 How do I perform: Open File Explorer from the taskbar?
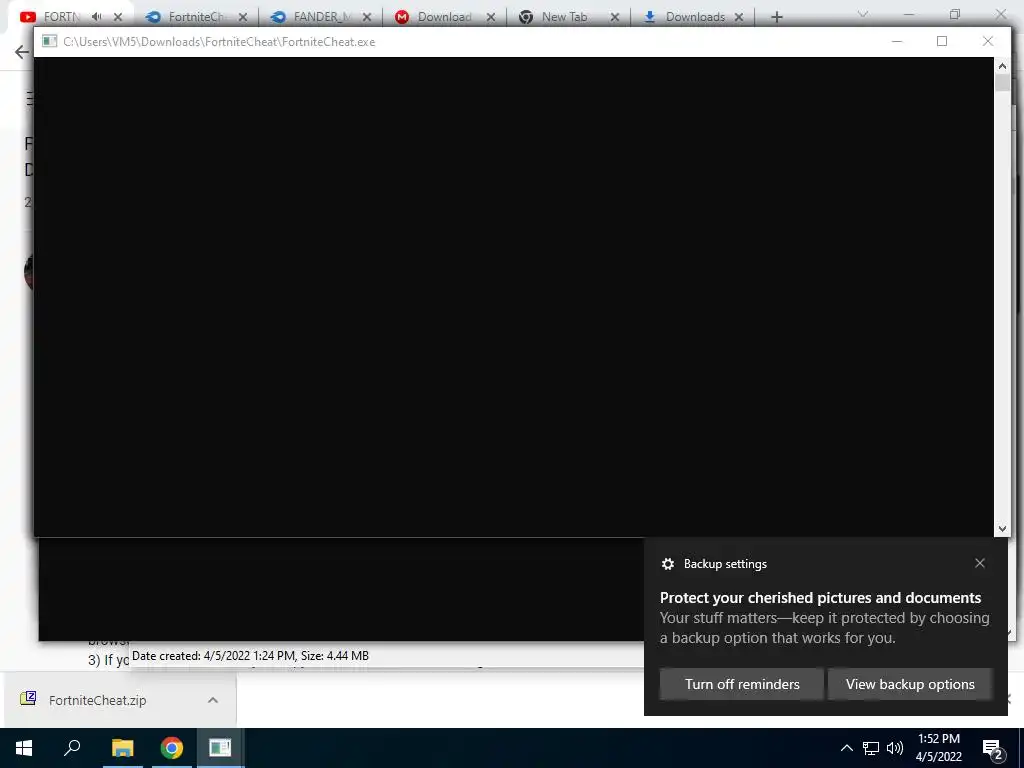pyautogui.click(x=122, y=748)
